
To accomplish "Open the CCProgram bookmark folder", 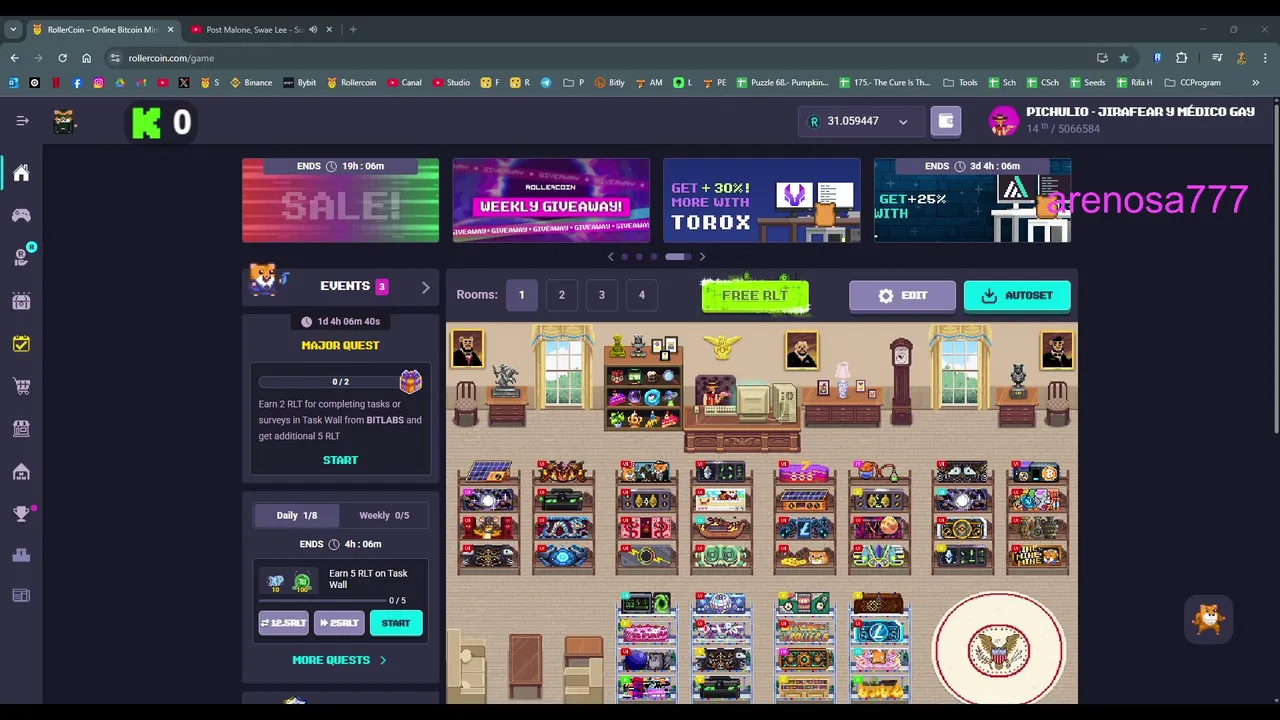I will [x=1193, y=83].
